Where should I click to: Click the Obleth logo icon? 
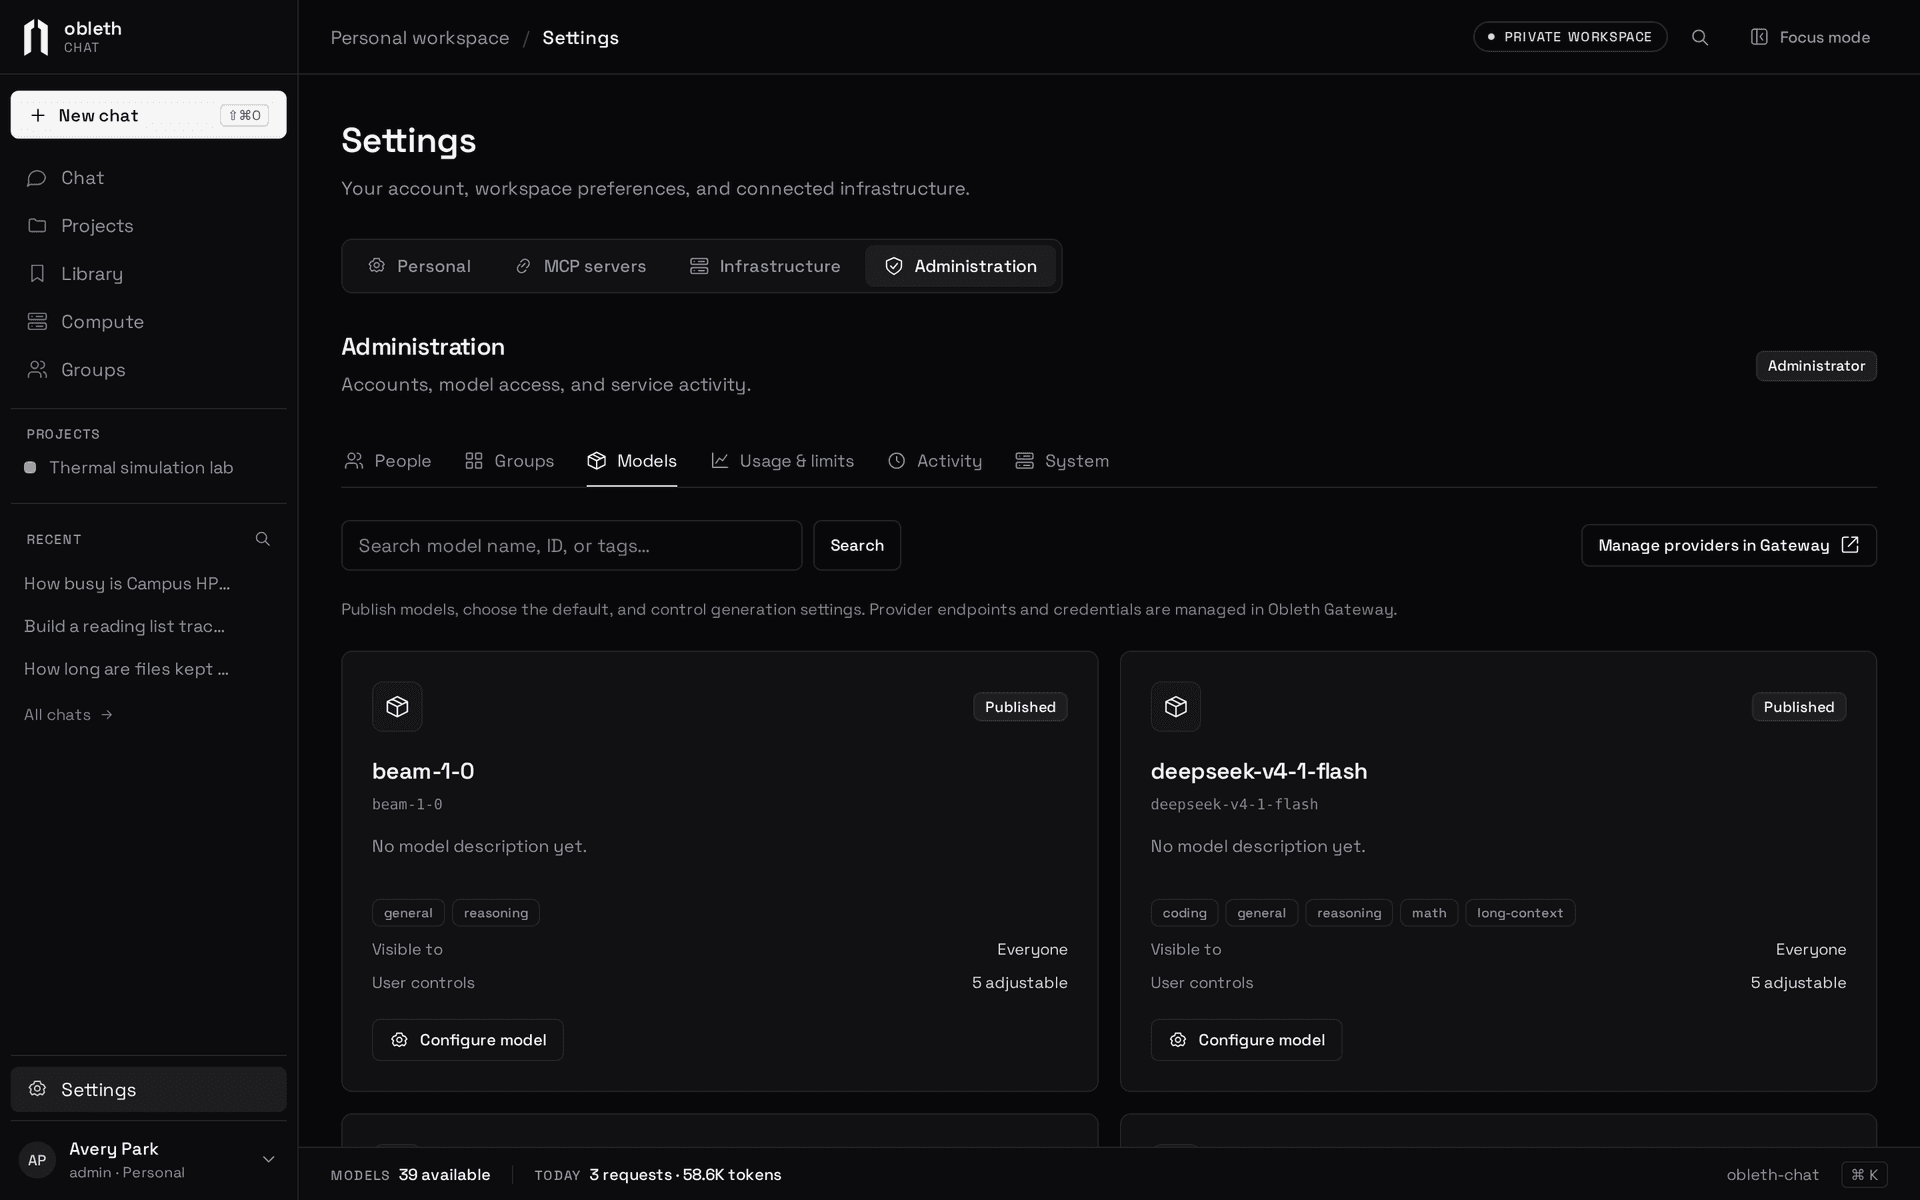pos(36,37)
